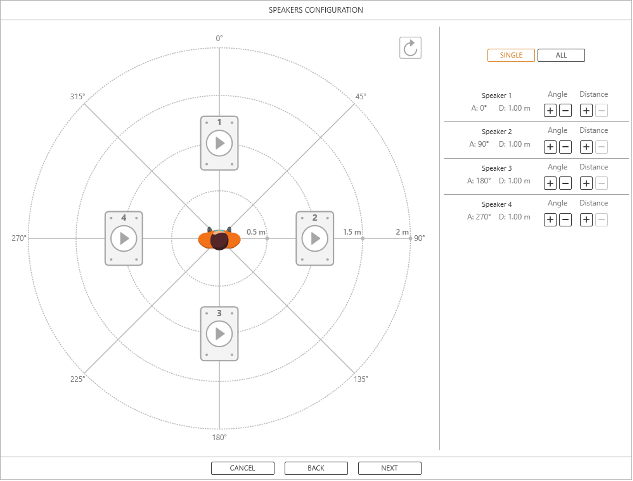Switch to ALL speakers mode
Screen dimensions: 633x481
[x=561, y=55]
